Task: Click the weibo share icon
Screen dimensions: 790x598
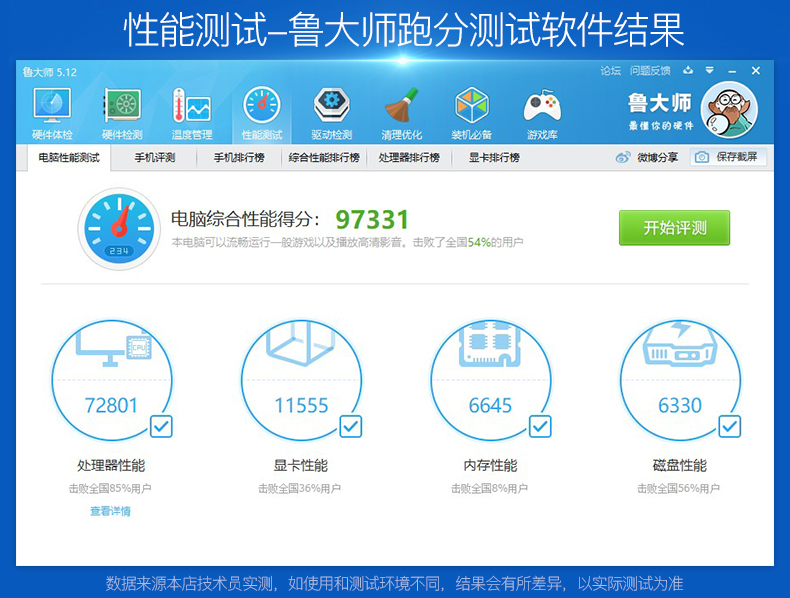Action: tap(623, 158)
